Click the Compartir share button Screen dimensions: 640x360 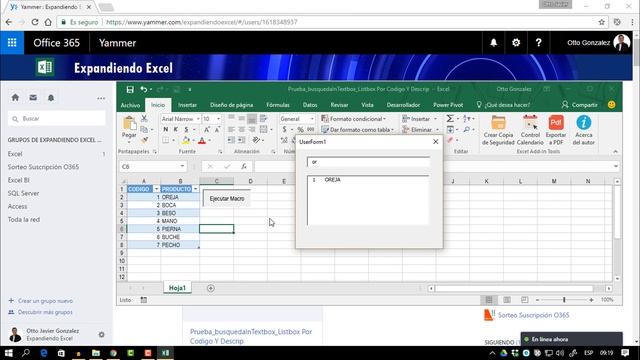tap(580, 105)
